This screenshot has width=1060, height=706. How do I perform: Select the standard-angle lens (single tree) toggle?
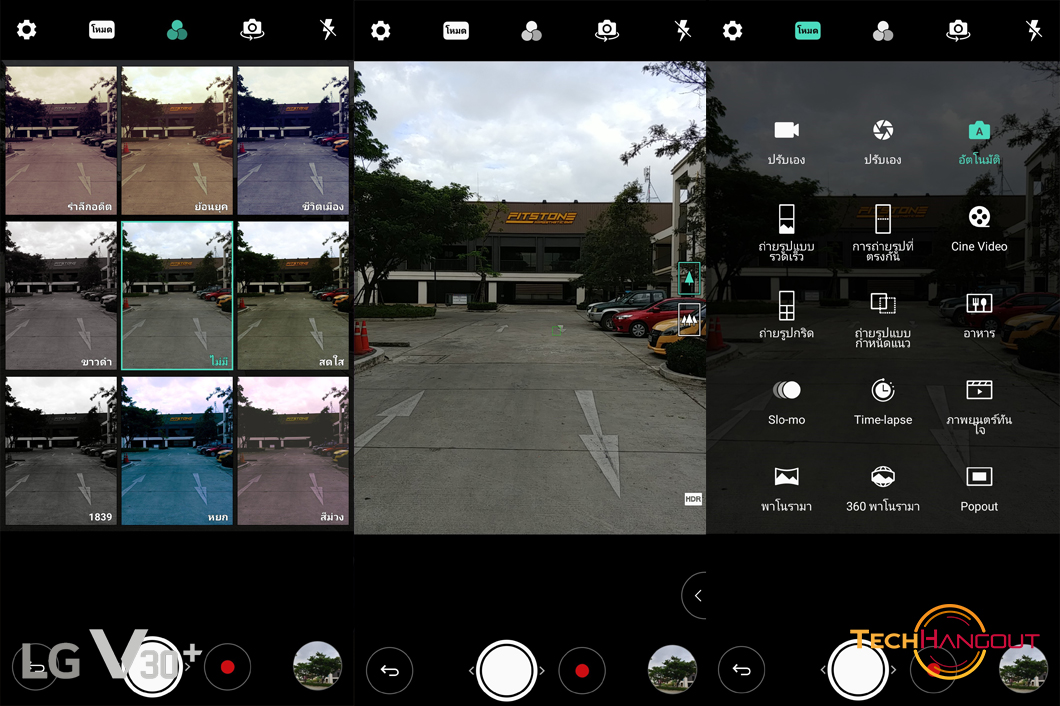tap(689, 278)
